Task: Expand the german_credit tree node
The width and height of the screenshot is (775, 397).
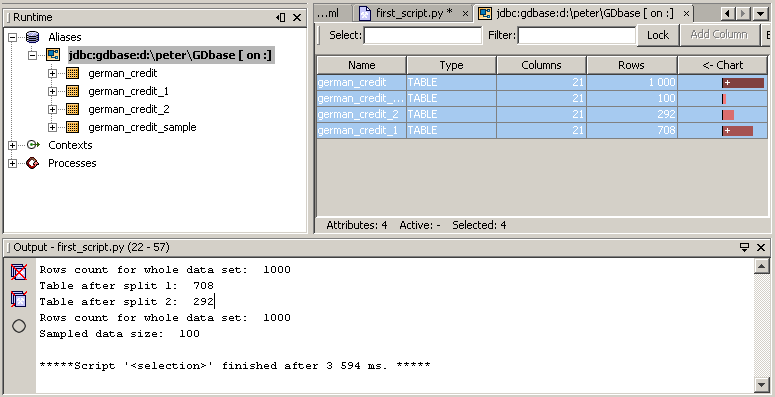Action: [52, 73]
